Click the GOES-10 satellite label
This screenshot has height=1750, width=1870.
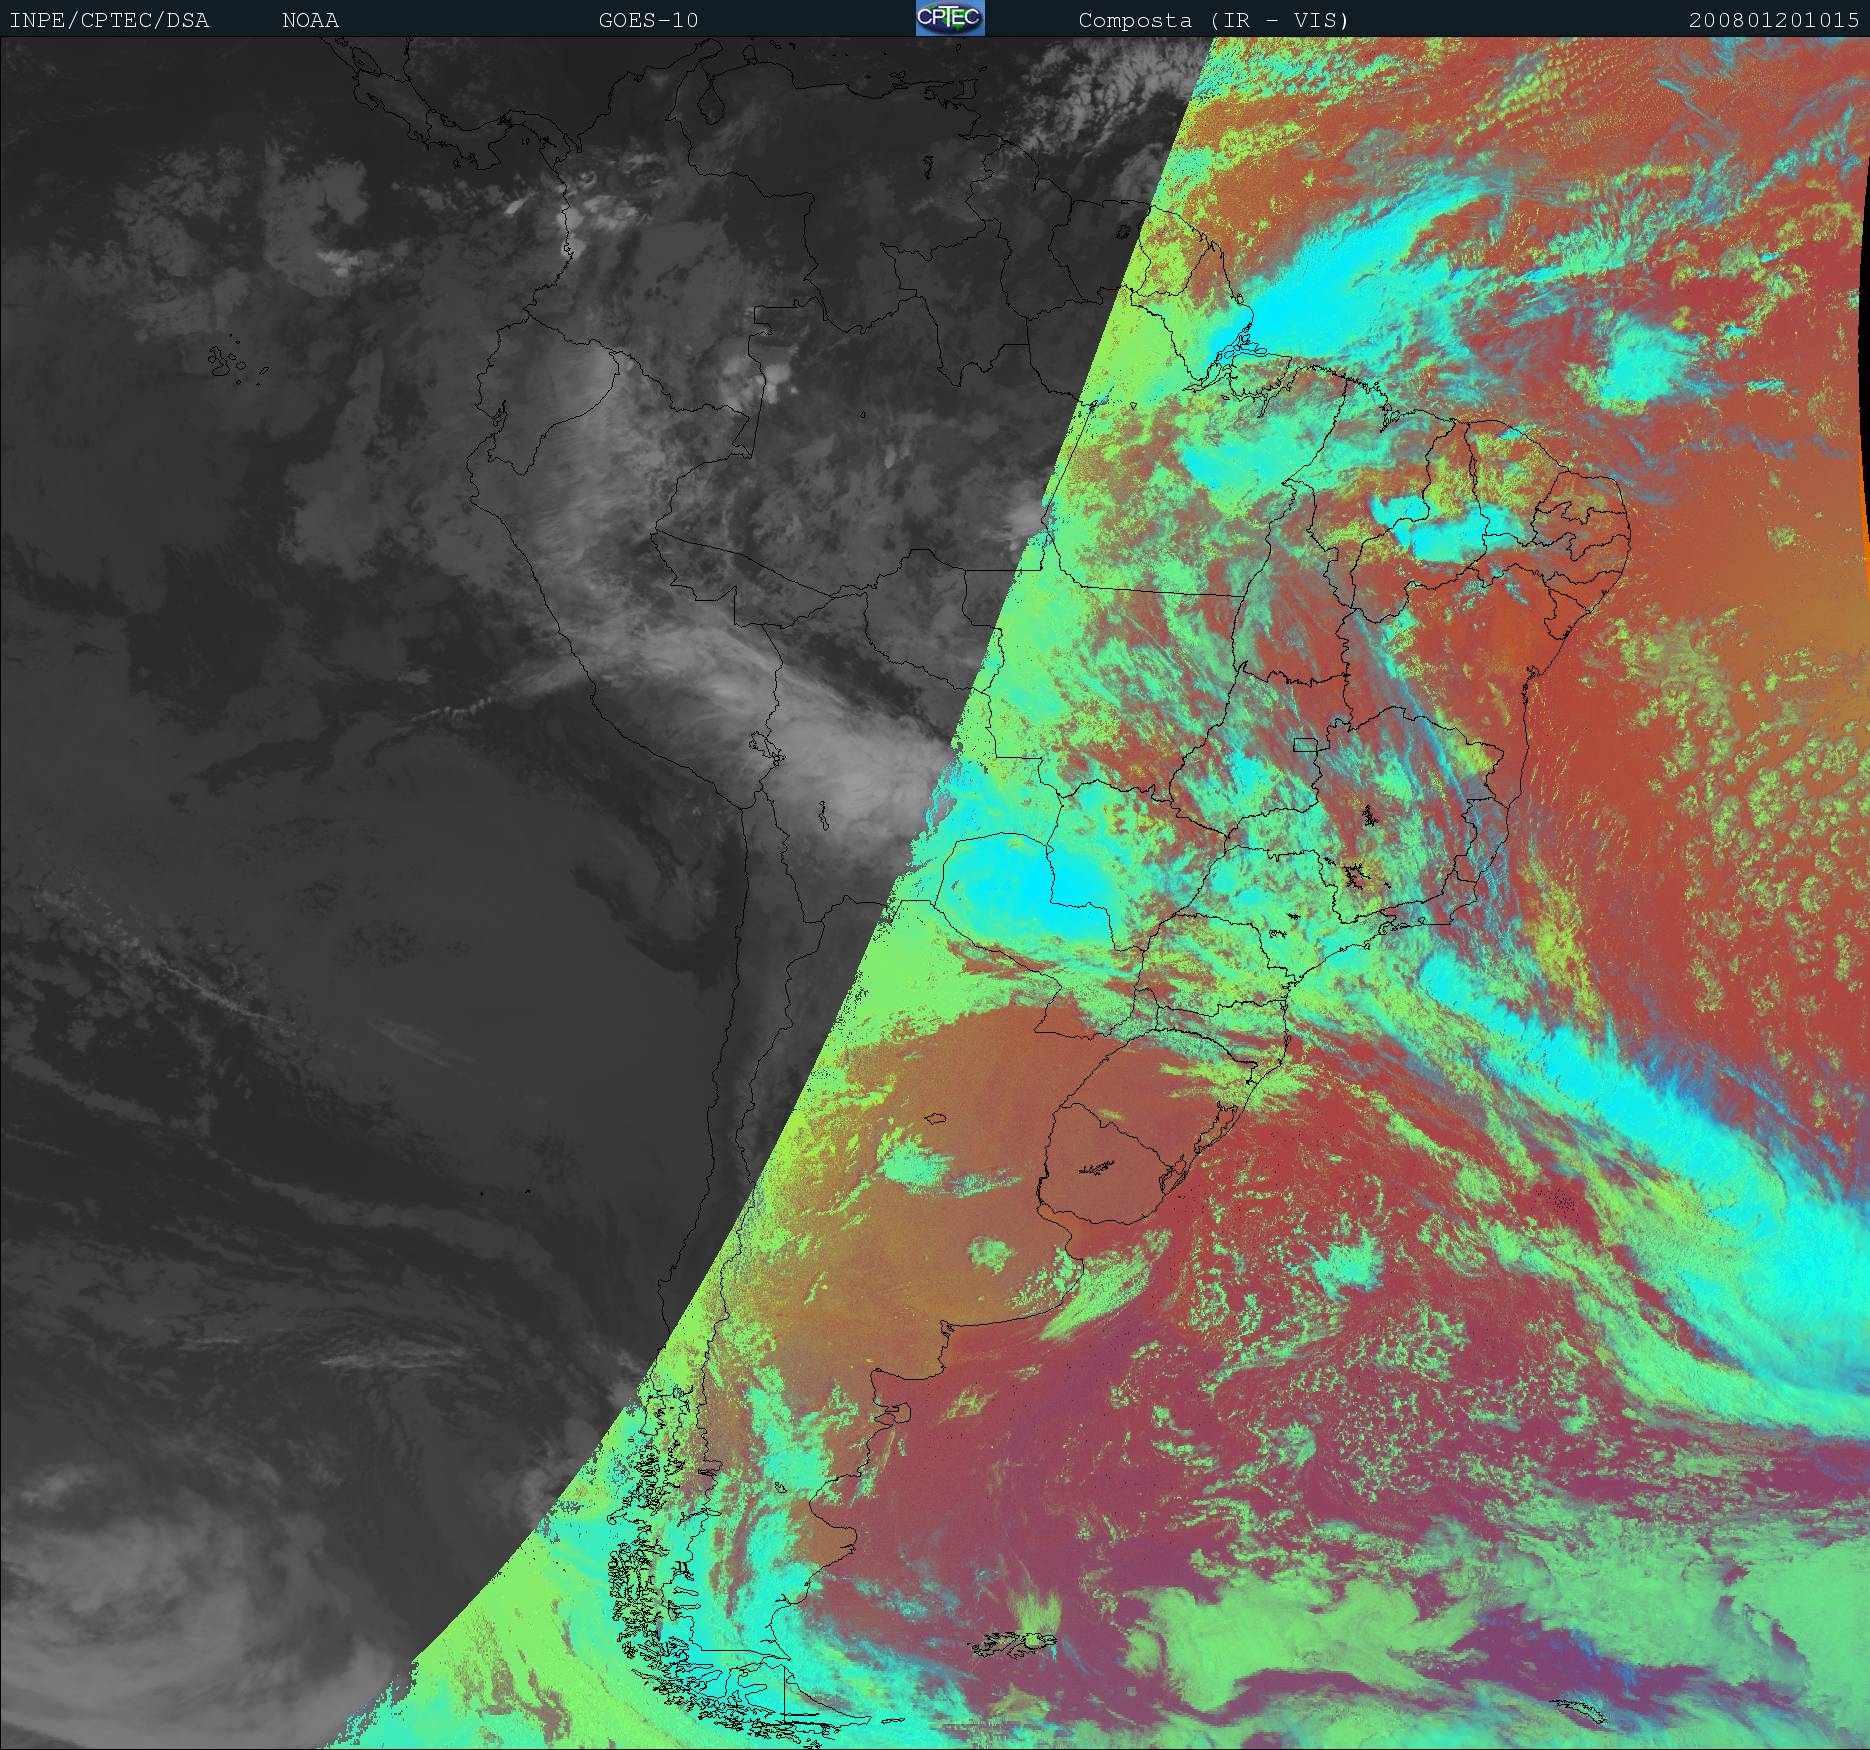pos(648,21)
